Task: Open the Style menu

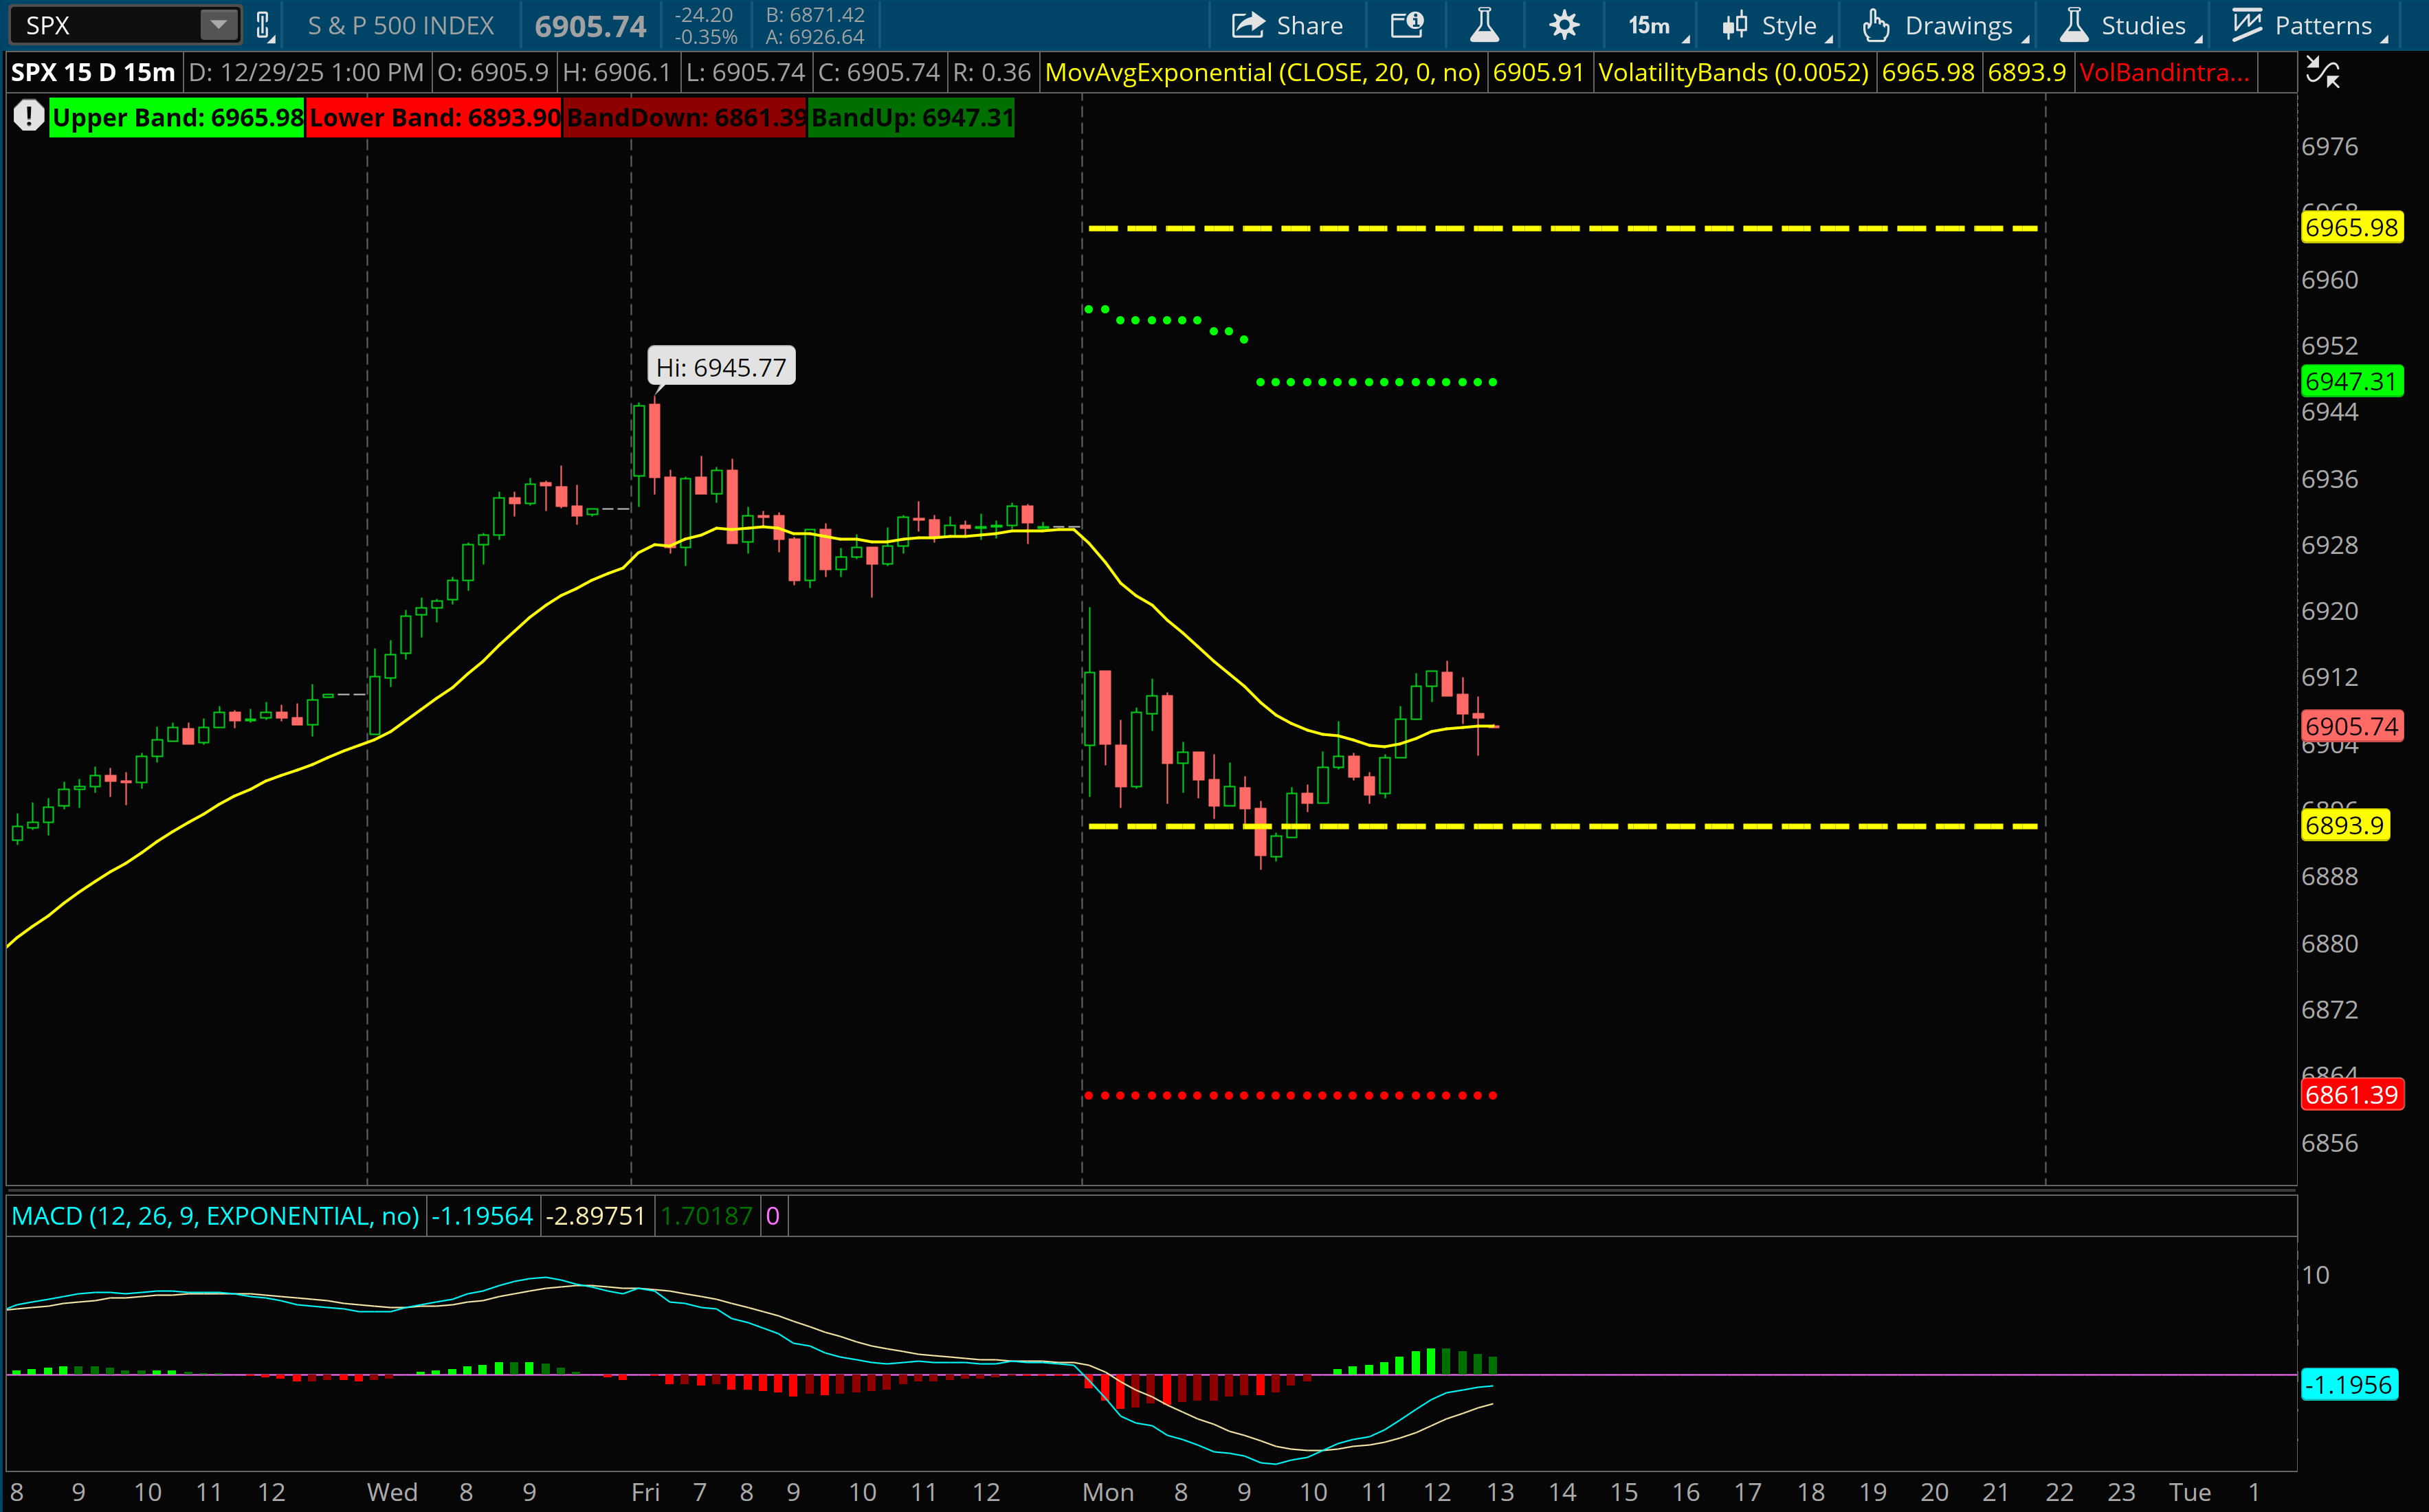Action: pyautogui.click(x=1776, y=25)
